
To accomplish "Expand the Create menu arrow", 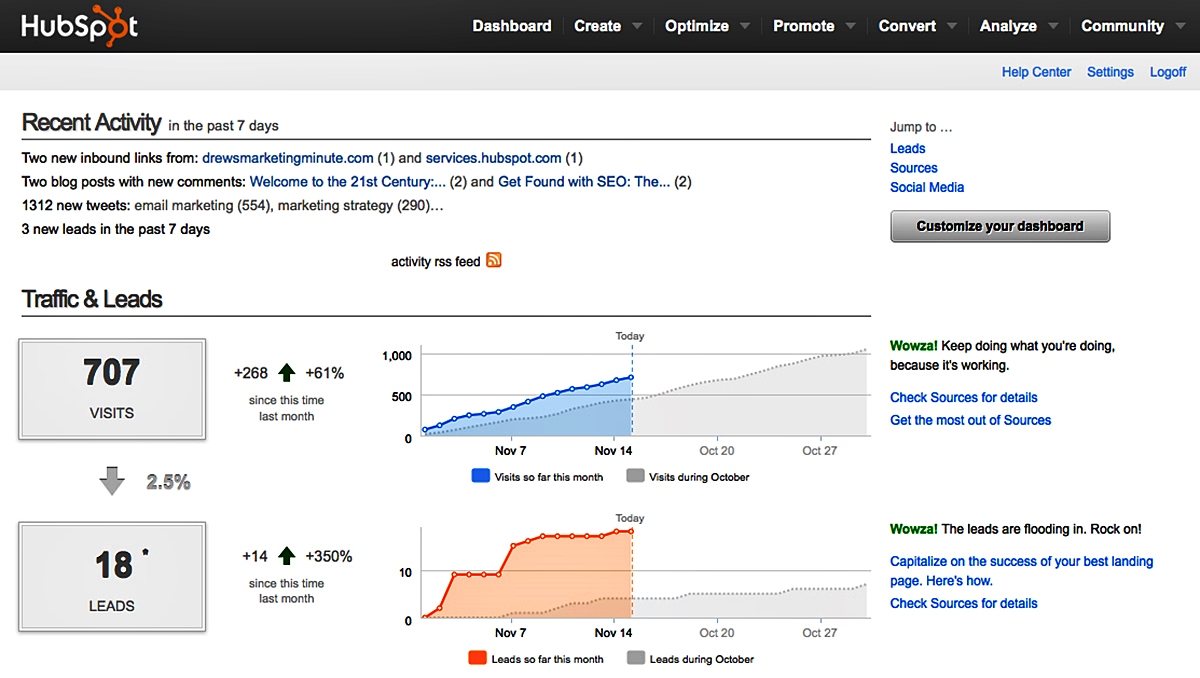I will click(x=637, y=27).
